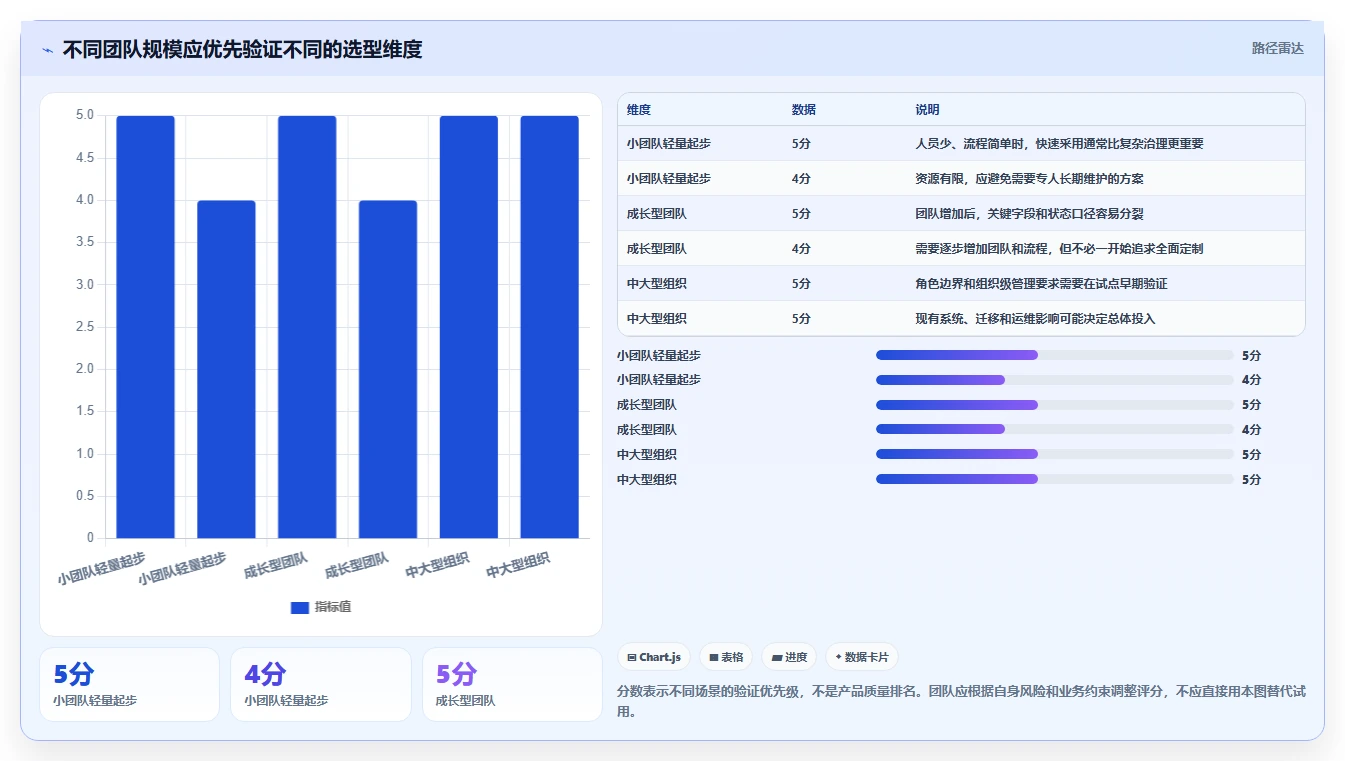Click the 0.5 y-axis label
Screen dimensions: 1345x761
[85, 496]
